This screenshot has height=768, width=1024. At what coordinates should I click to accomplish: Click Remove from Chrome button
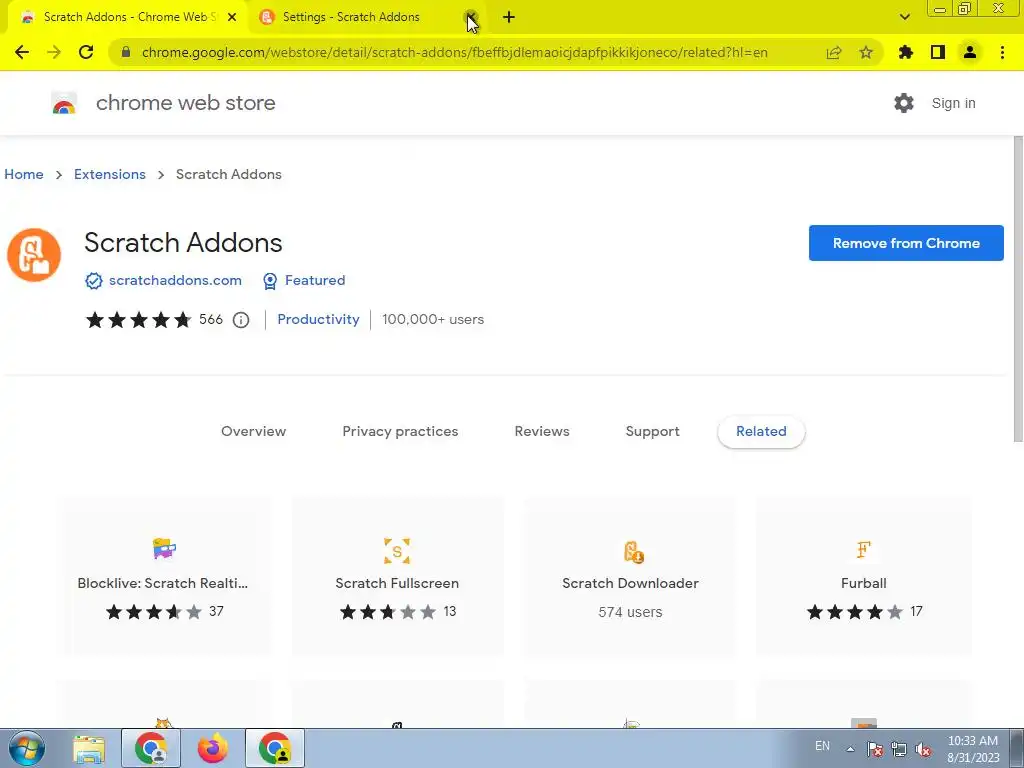(x=906, y=243)
